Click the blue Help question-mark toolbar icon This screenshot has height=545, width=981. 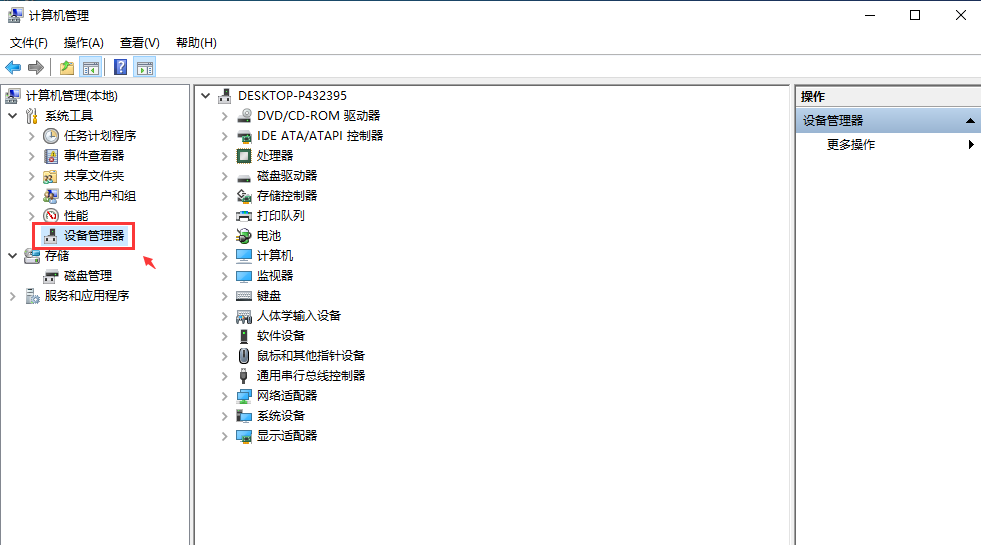click(121, 68)
